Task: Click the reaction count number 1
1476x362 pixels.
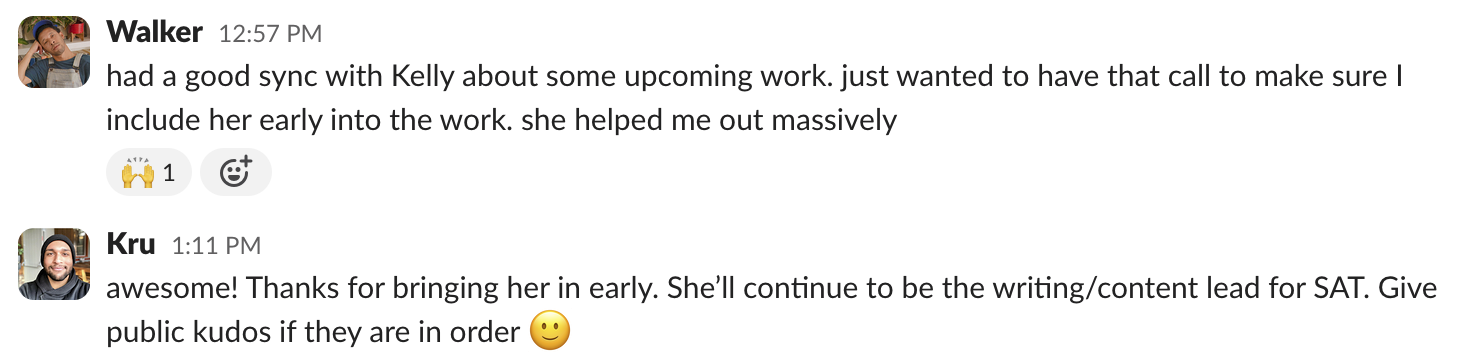Action: [169, 174]
